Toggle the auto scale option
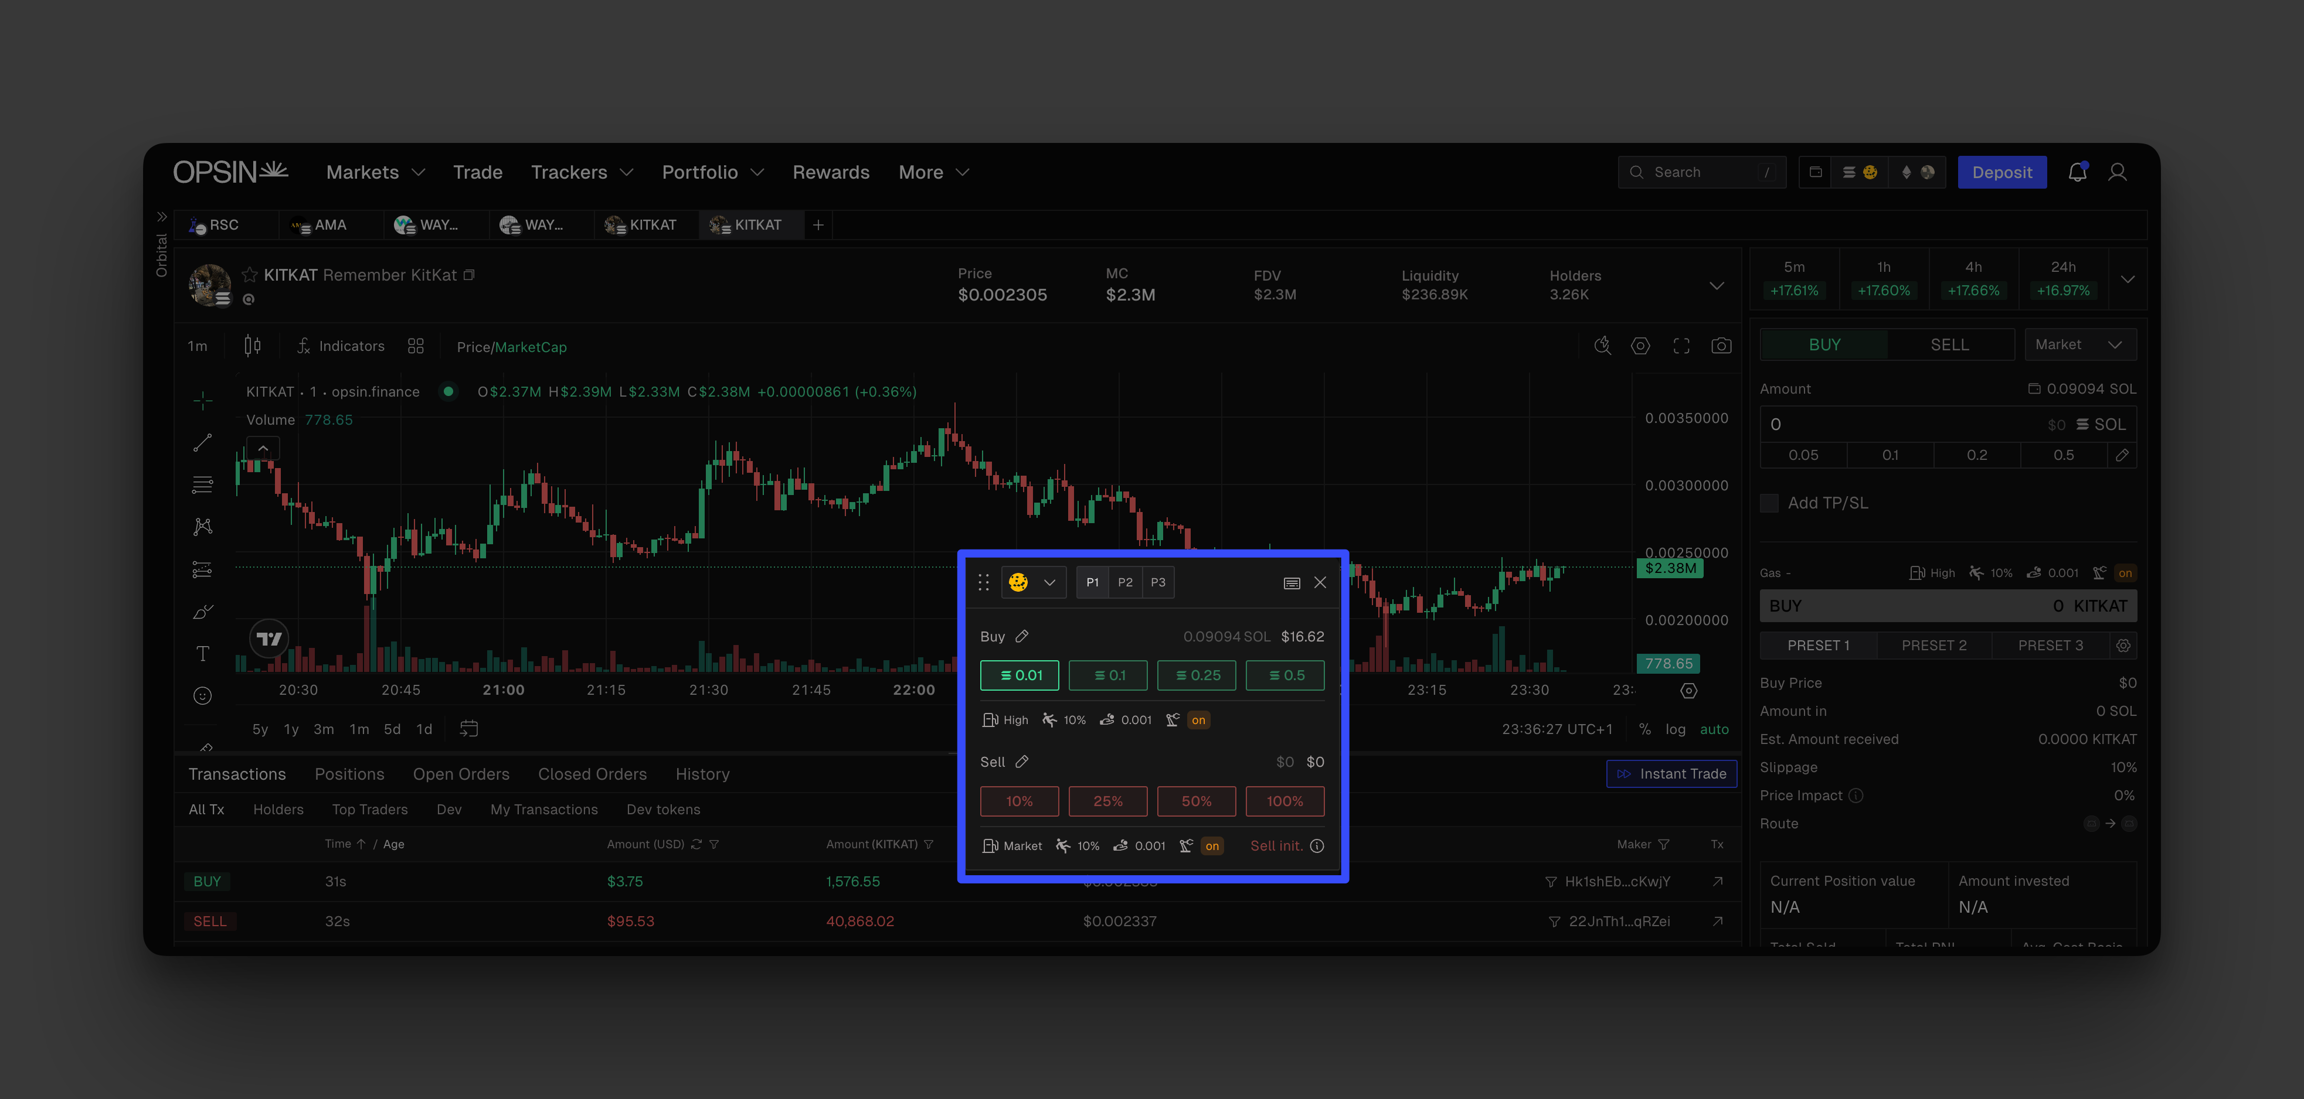2304x1099 pixels. point(1714,729)
